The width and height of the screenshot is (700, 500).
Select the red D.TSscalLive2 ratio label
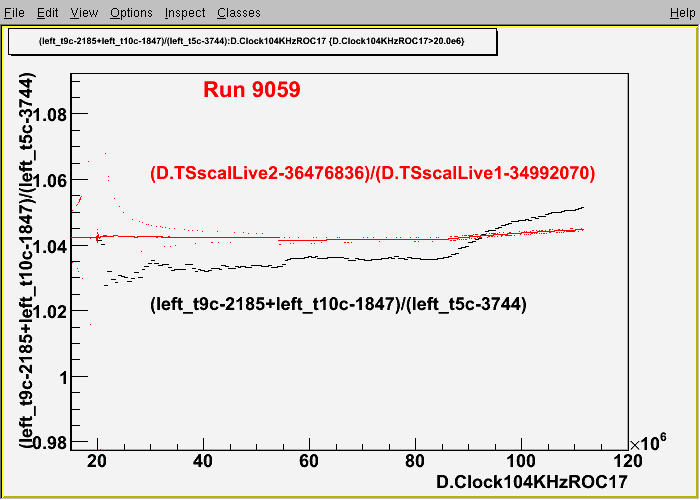(x=373, y=174)
